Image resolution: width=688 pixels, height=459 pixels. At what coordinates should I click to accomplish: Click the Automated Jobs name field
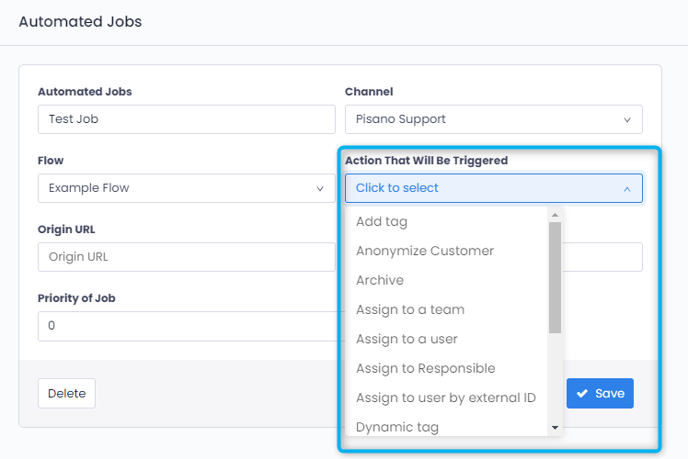pos(186,119)
